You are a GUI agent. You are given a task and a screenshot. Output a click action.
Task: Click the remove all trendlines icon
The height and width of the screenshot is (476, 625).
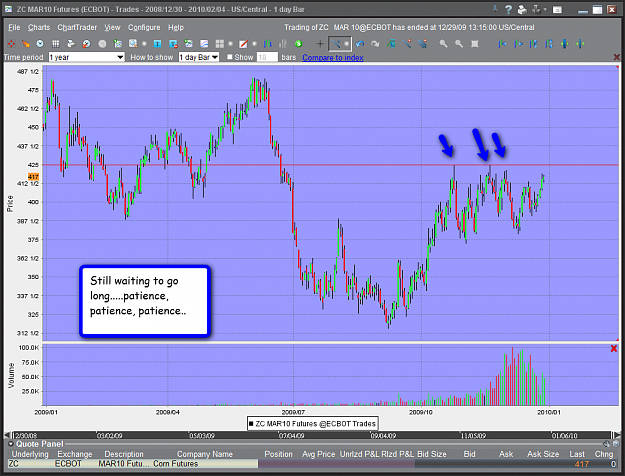click(x=422, y=44)
